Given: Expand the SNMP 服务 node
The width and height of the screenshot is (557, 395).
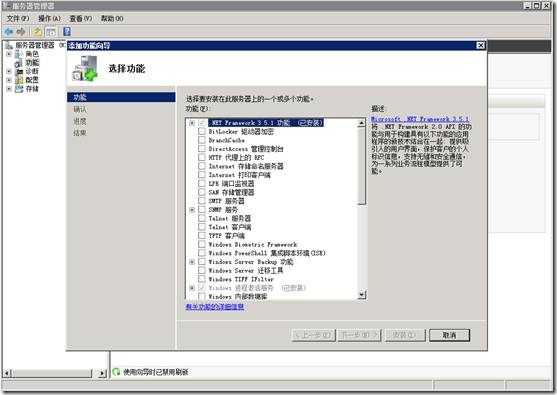Looking at the screenshot, I should click(x=192, y=210).
